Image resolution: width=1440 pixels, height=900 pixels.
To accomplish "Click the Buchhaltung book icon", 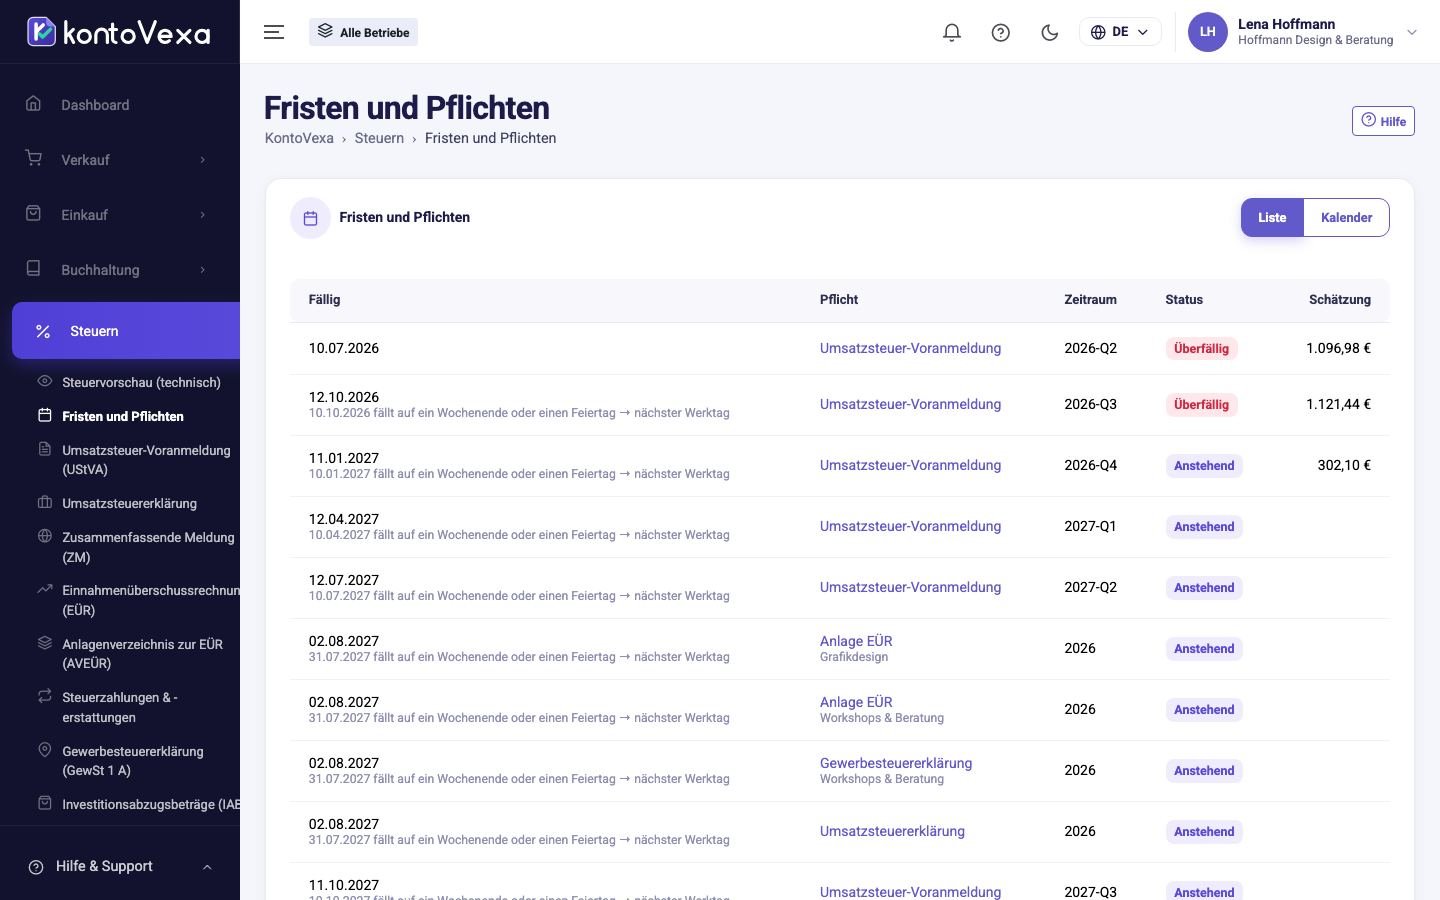I will tap(34, 269).
